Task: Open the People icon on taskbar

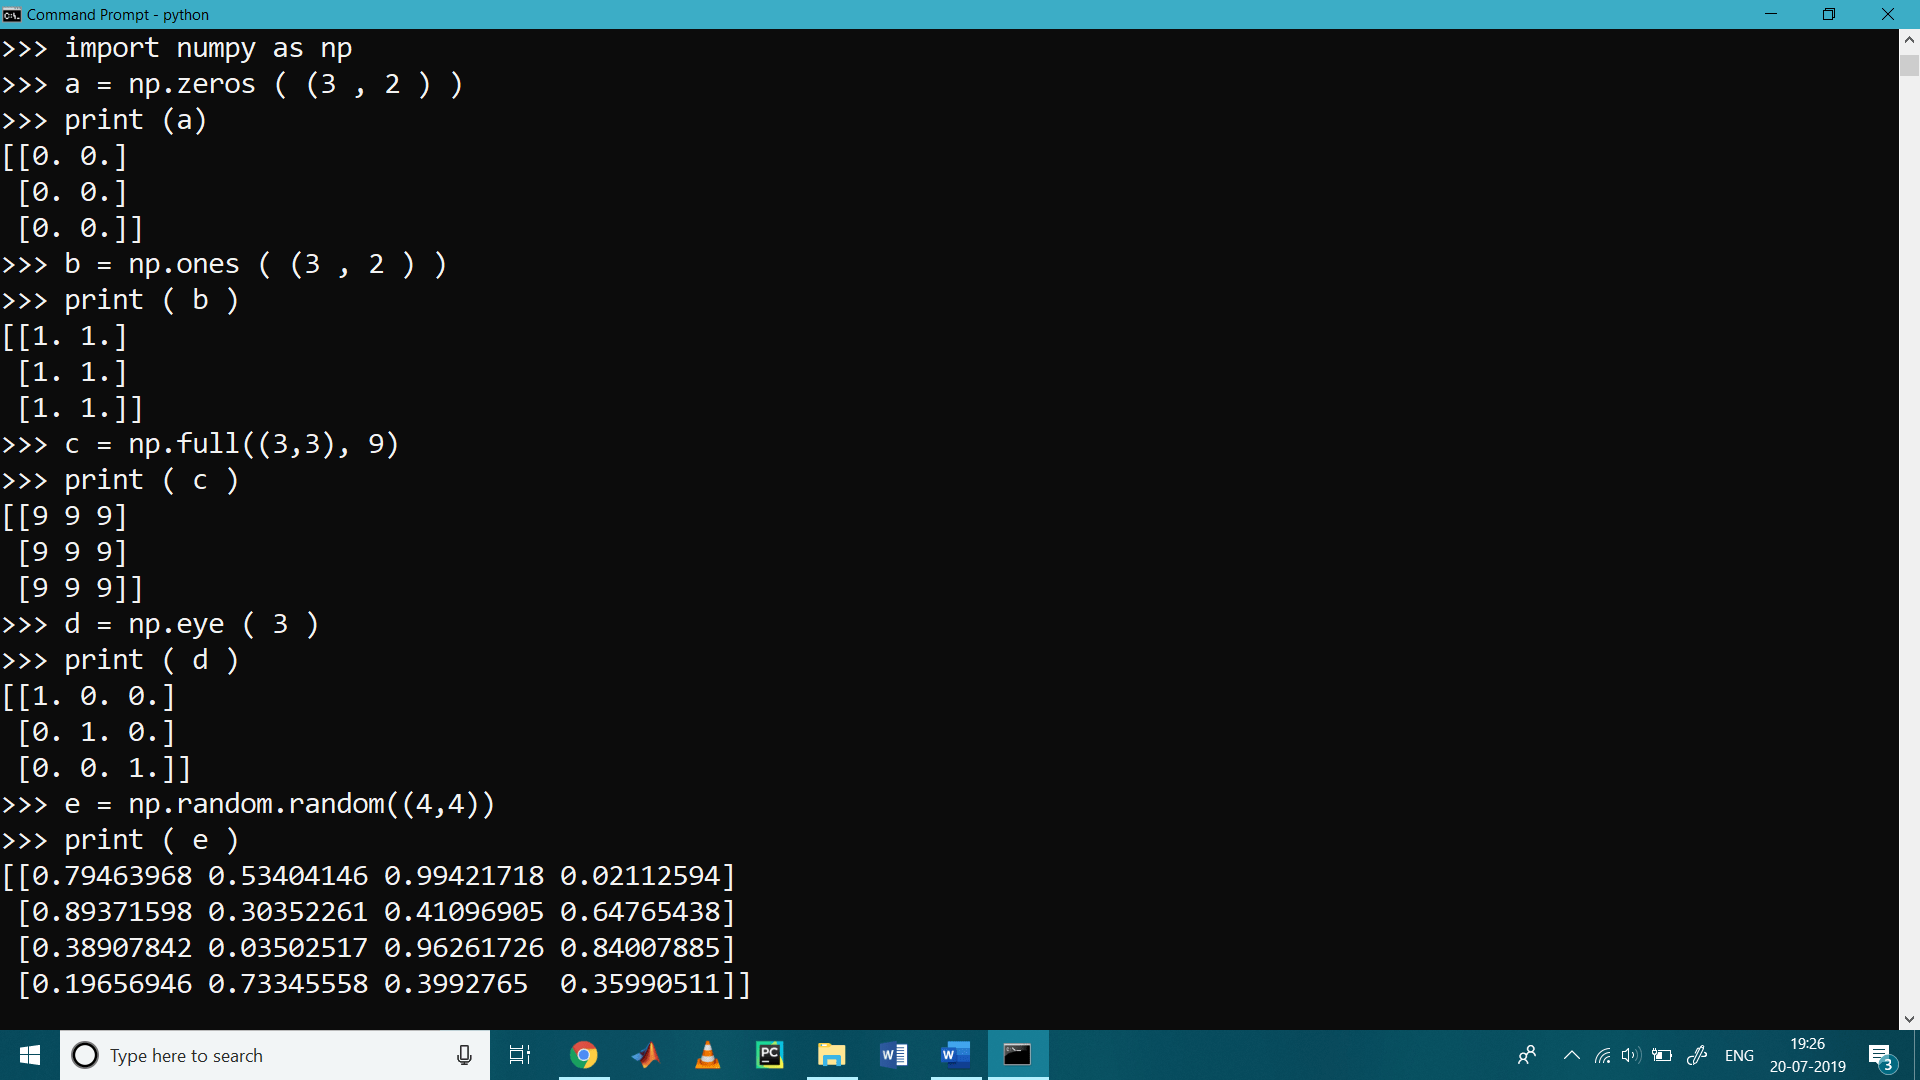Action: click(x=1527, y=1055)
